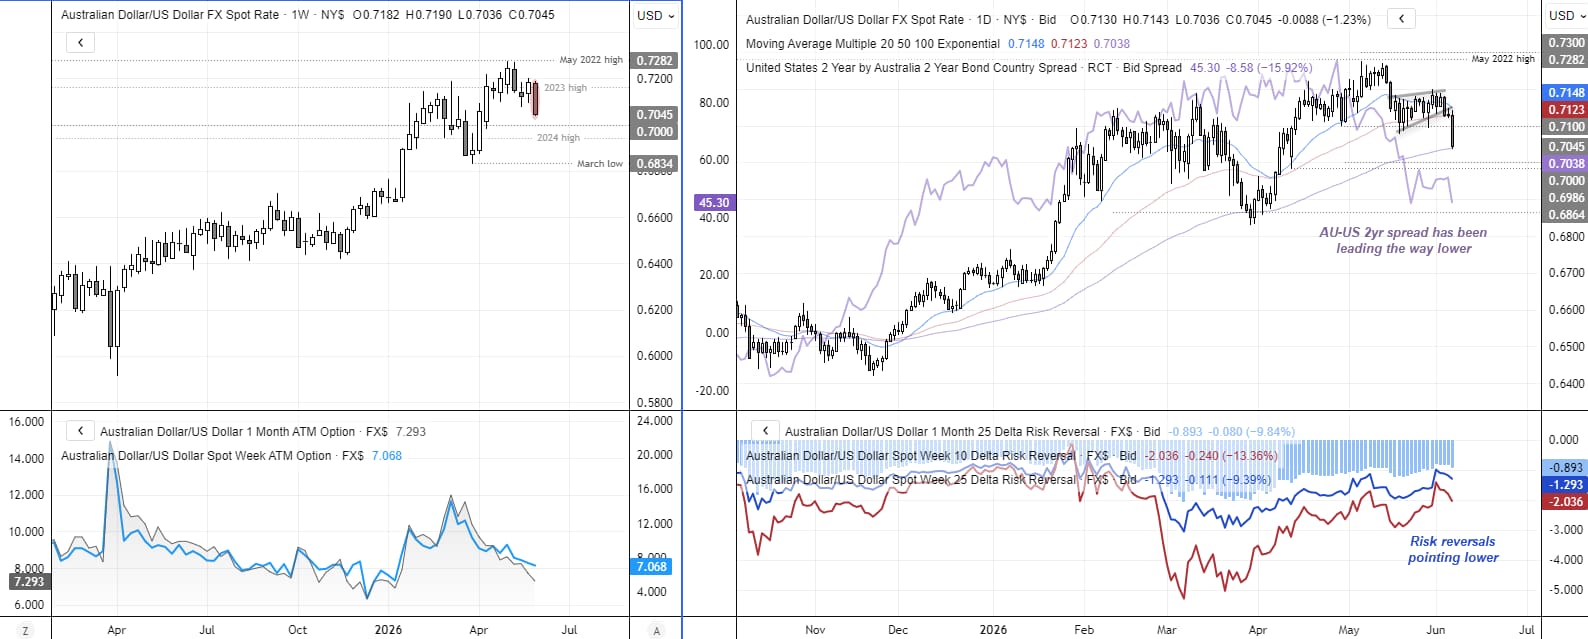Click the Jun label on daily time axis
This screenshot has height=639, width=1588.
pos(1435,630)
